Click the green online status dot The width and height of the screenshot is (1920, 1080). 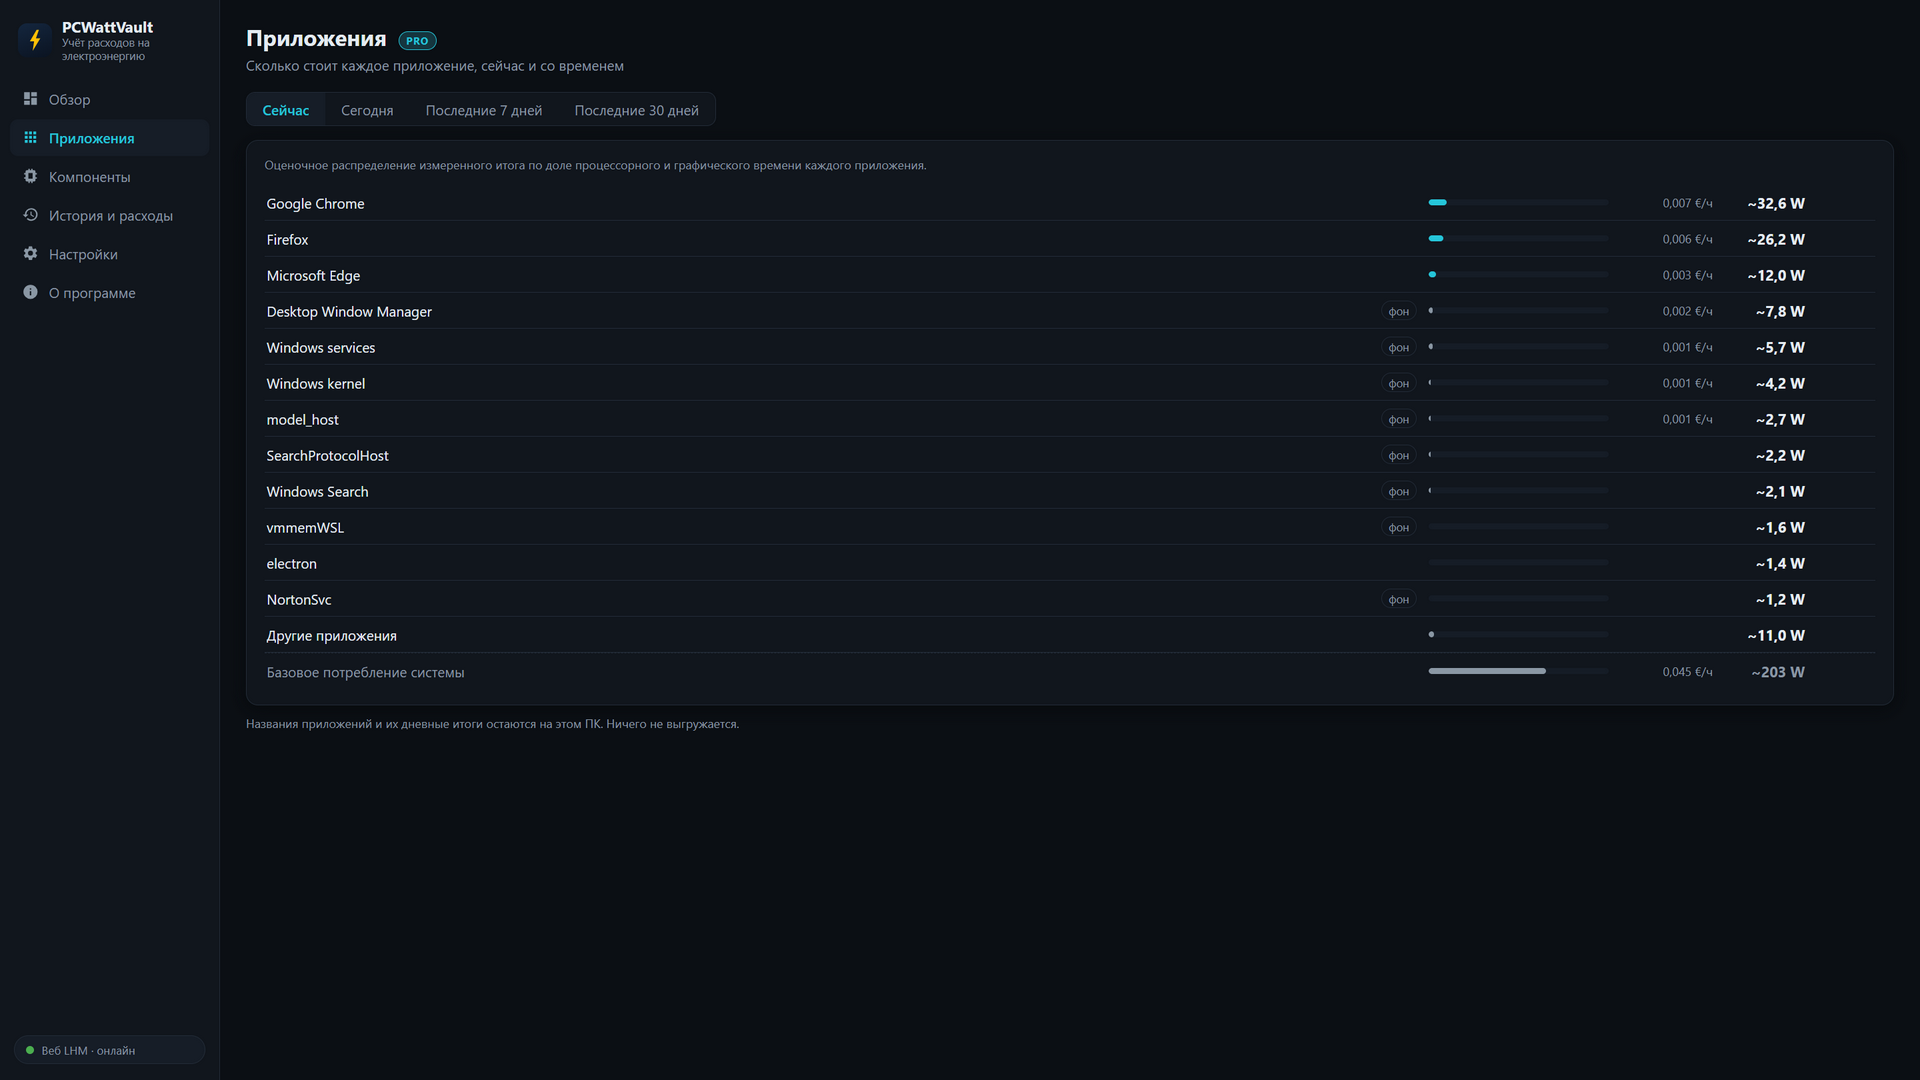pyautogui.click(x=30, y=1050)
